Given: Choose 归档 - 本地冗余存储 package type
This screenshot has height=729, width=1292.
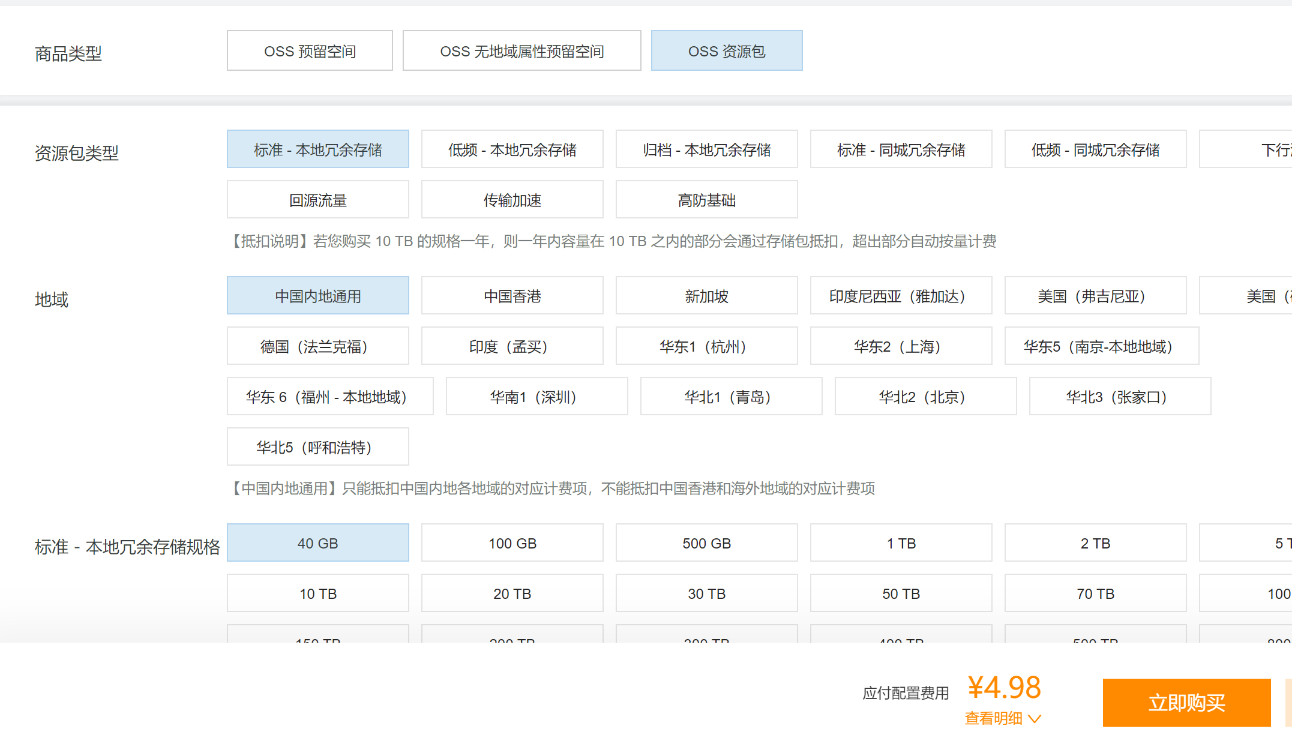Looking at the screenshot, I should click(707, 149).
